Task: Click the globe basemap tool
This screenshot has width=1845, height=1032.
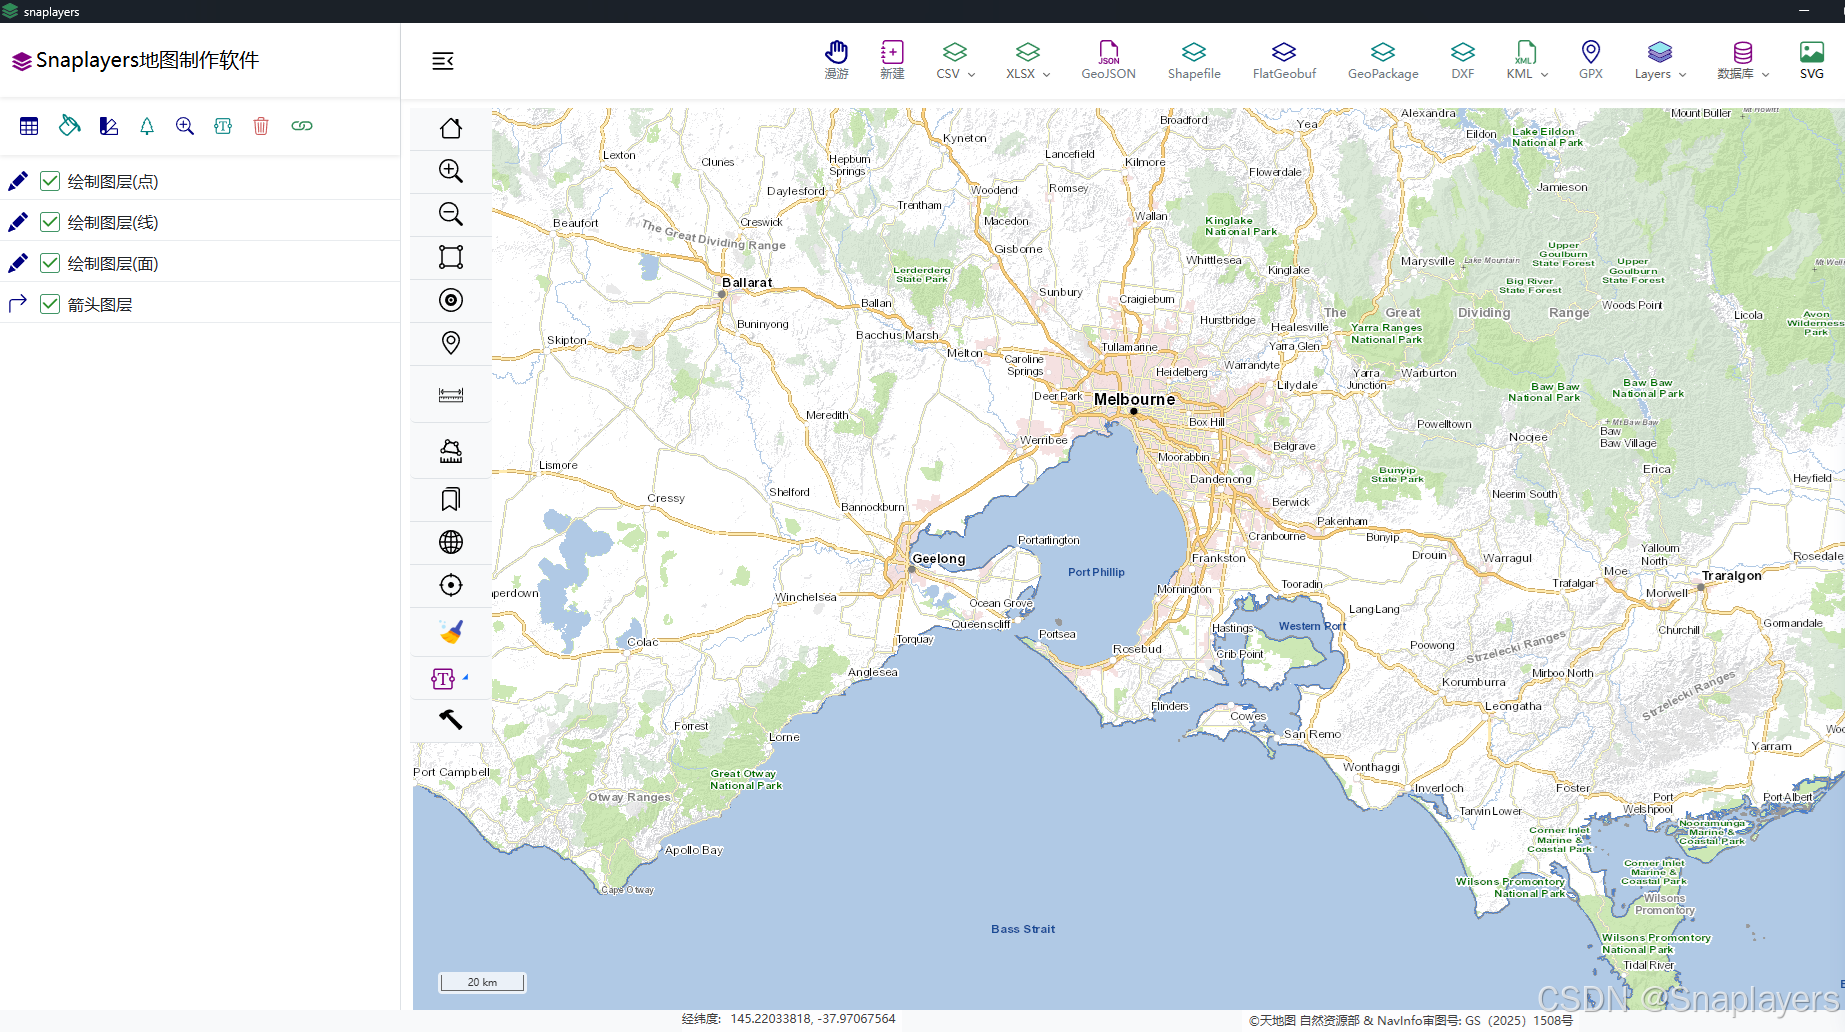Action: [451, 542]
